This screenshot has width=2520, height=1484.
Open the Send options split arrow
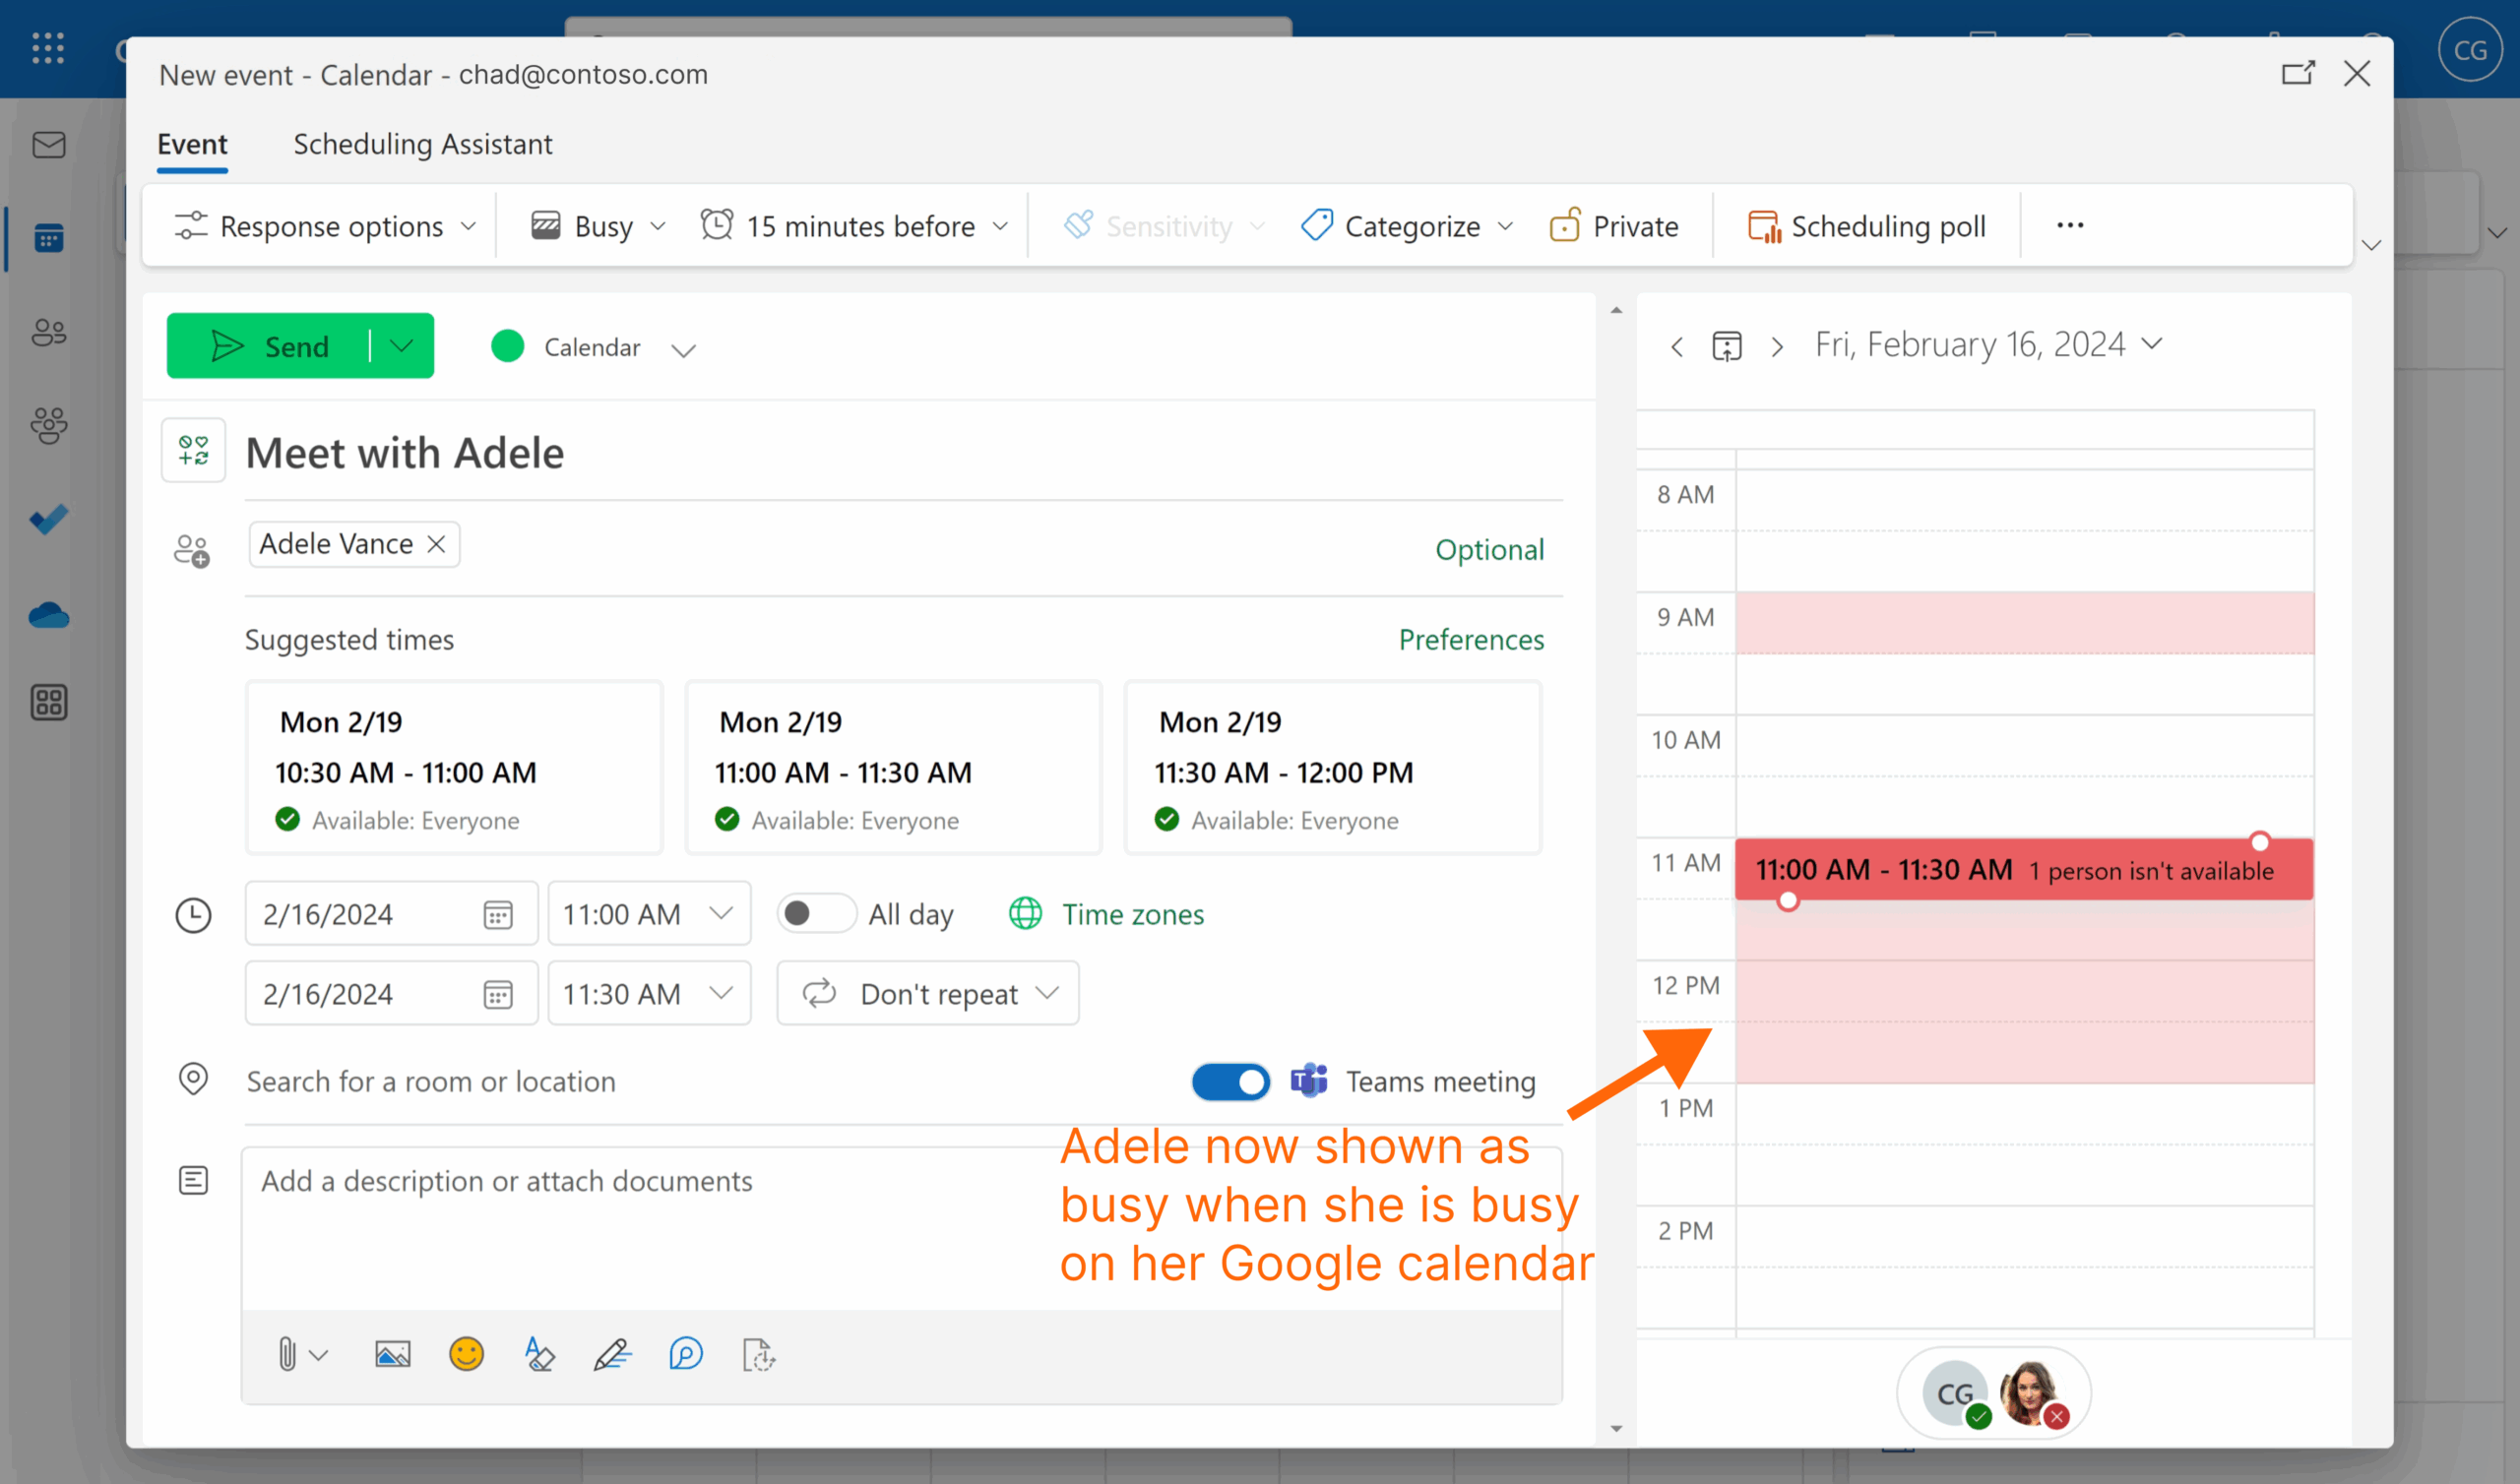click(x=401, y=346)
